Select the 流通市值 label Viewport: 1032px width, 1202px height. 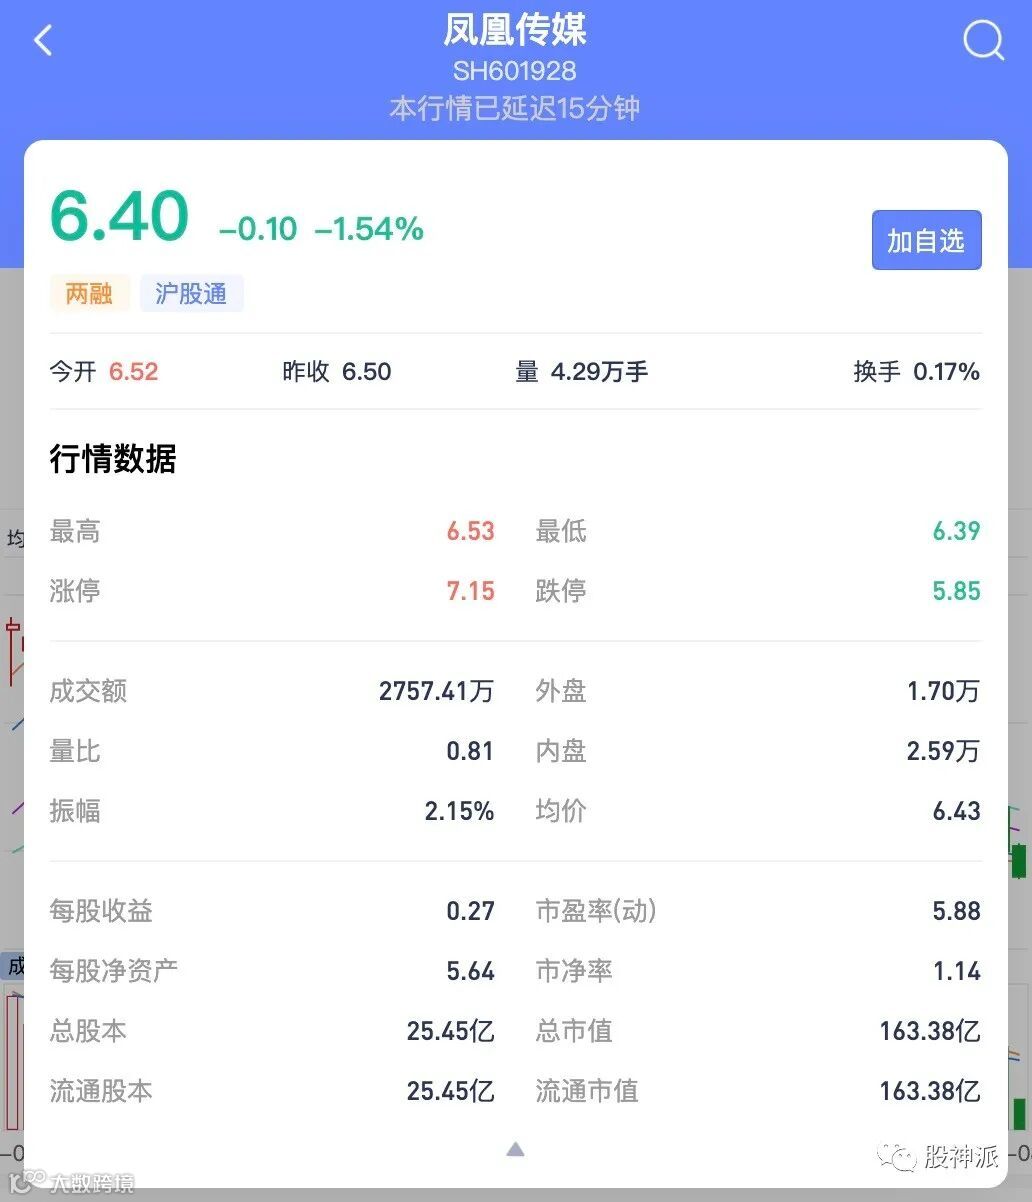pos(587,1091)
